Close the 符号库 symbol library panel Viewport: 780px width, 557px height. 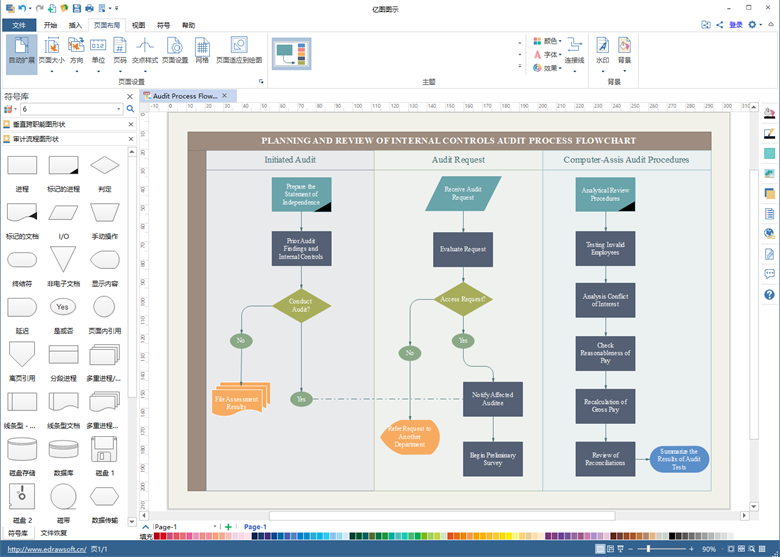[x=130, y=96]
